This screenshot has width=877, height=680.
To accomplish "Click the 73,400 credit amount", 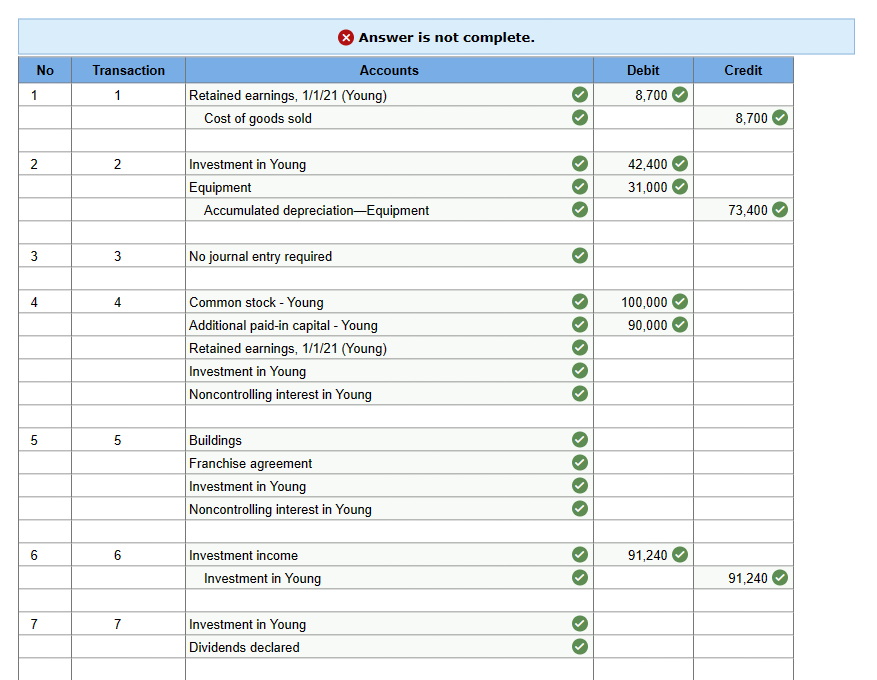I will pos(748,210).
